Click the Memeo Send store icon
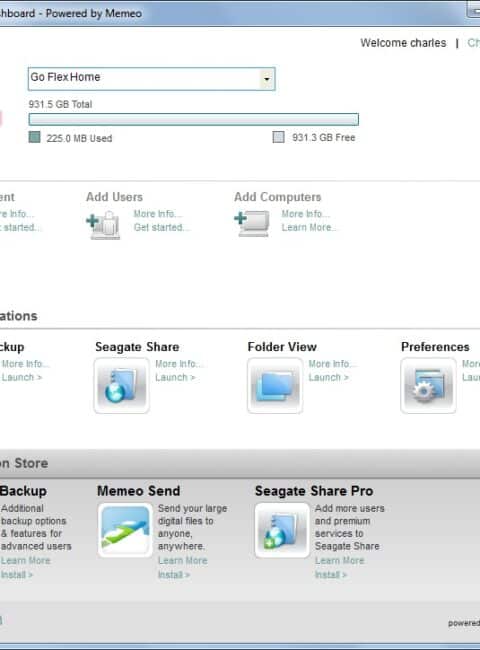 pos(125,530)
